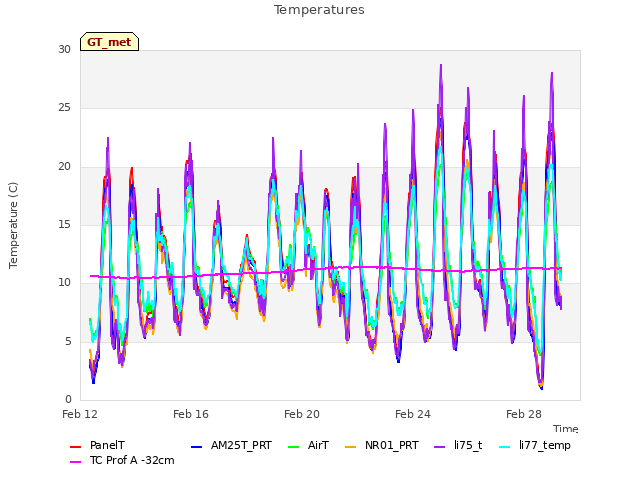Toggle the NR01_PRT legend entry
The image size is (640, 480).
382,445
